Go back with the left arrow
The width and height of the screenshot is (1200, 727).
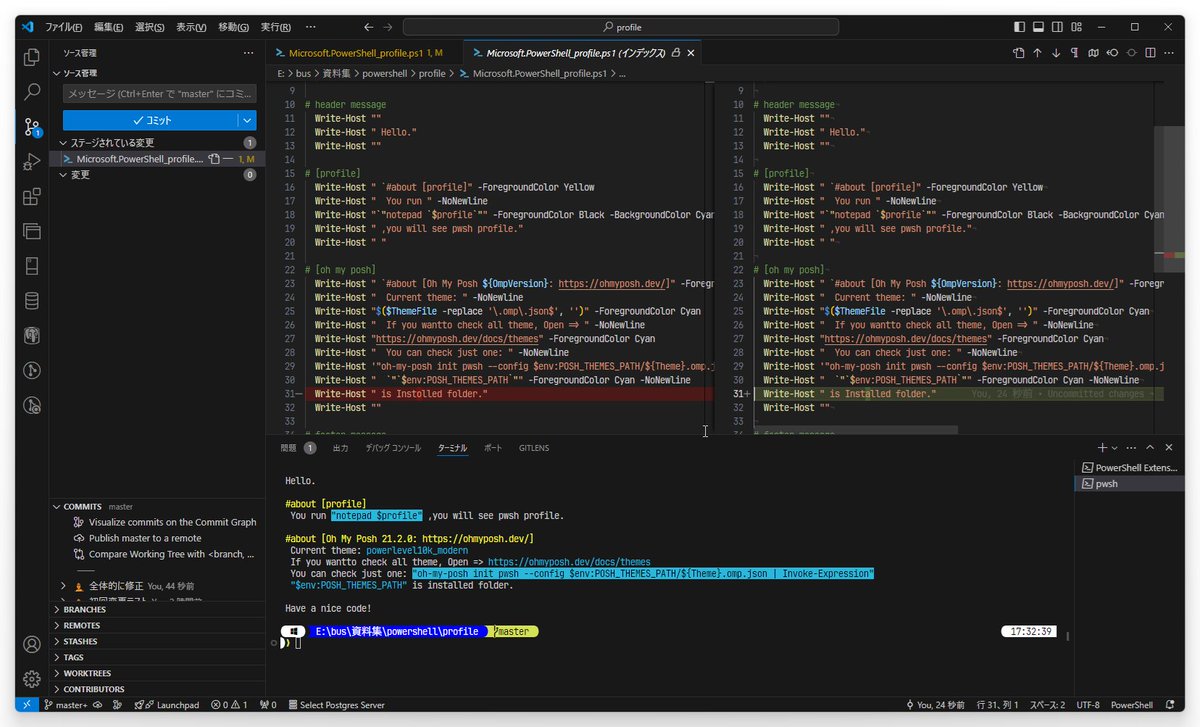click(369, 27)
